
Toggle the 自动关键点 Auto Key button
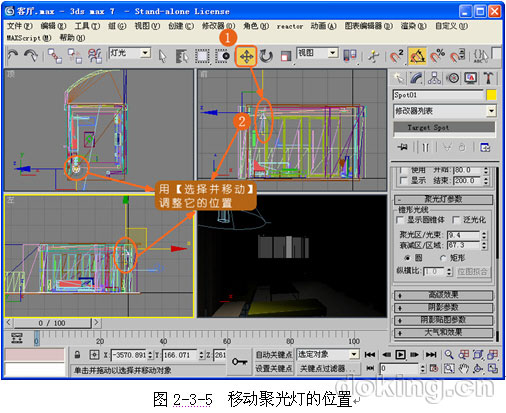click(x=274, y=355)
